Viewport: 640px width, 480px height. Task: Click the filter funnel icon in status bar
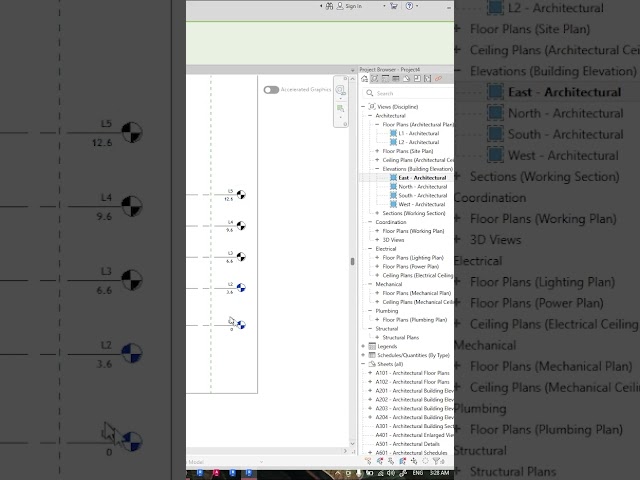point(437,461)
